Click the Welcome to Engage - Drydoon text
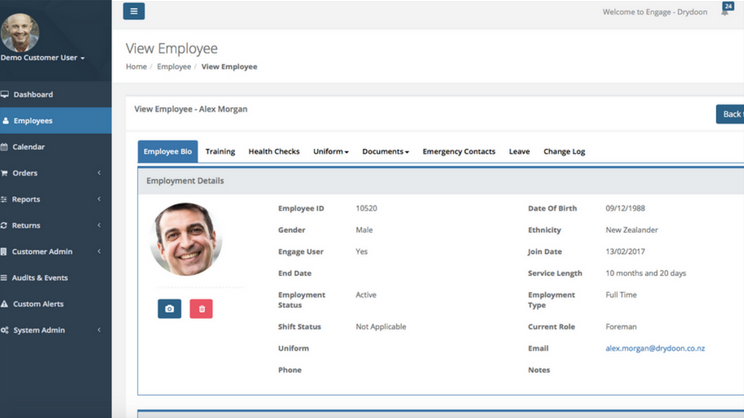The height and width of the screenshot is (418, 744). coord(655,12)
